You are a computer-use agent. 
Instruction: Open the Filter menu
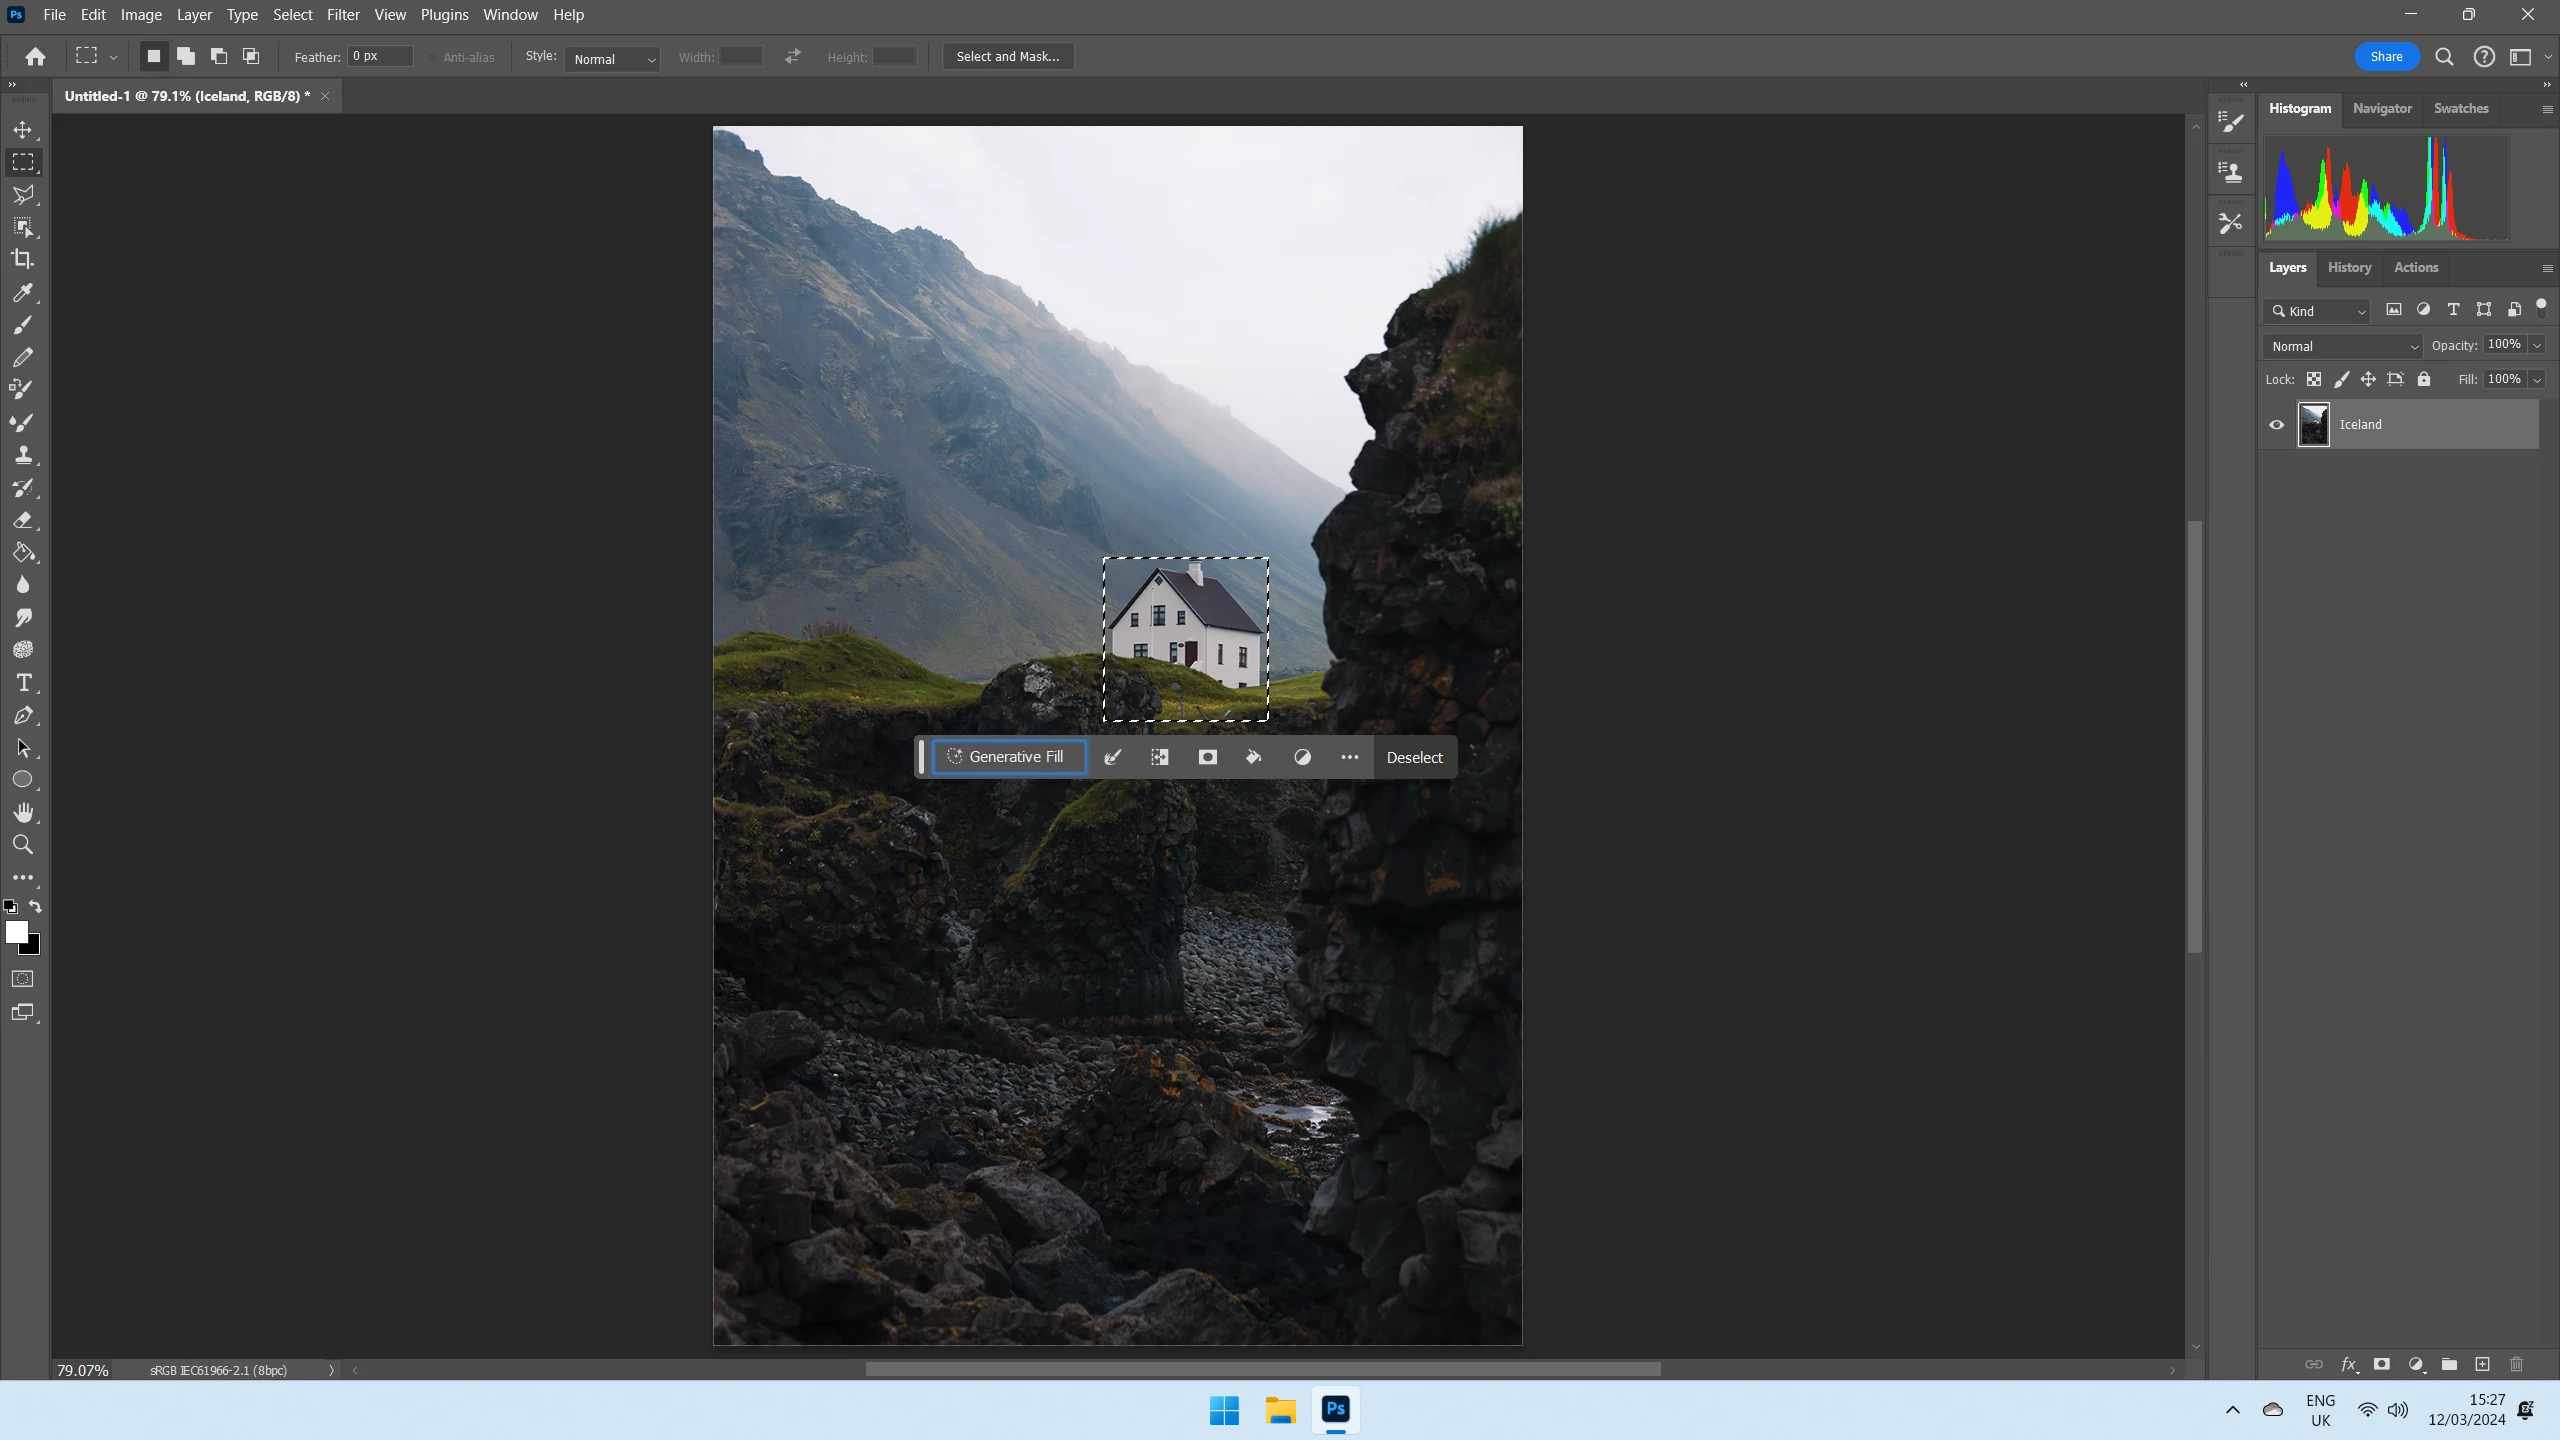[x=342, y=15]
